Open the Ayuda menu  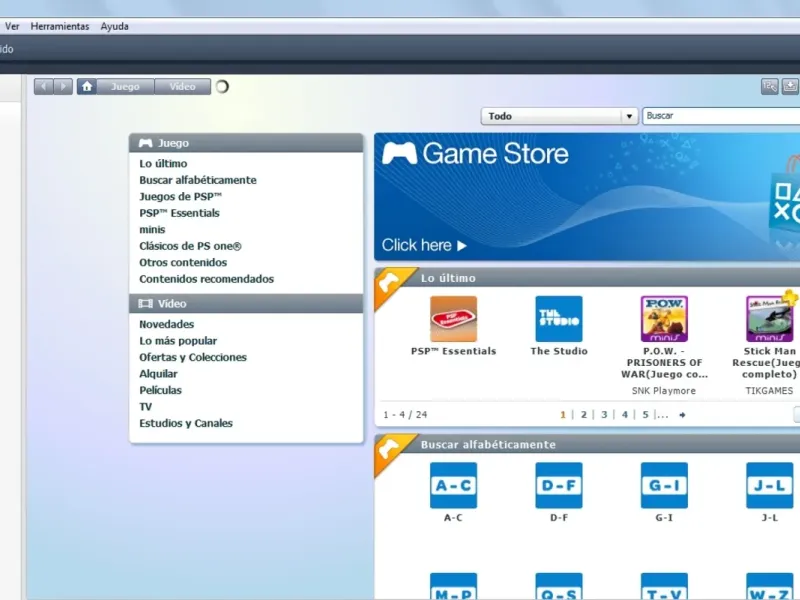point(114,26)
